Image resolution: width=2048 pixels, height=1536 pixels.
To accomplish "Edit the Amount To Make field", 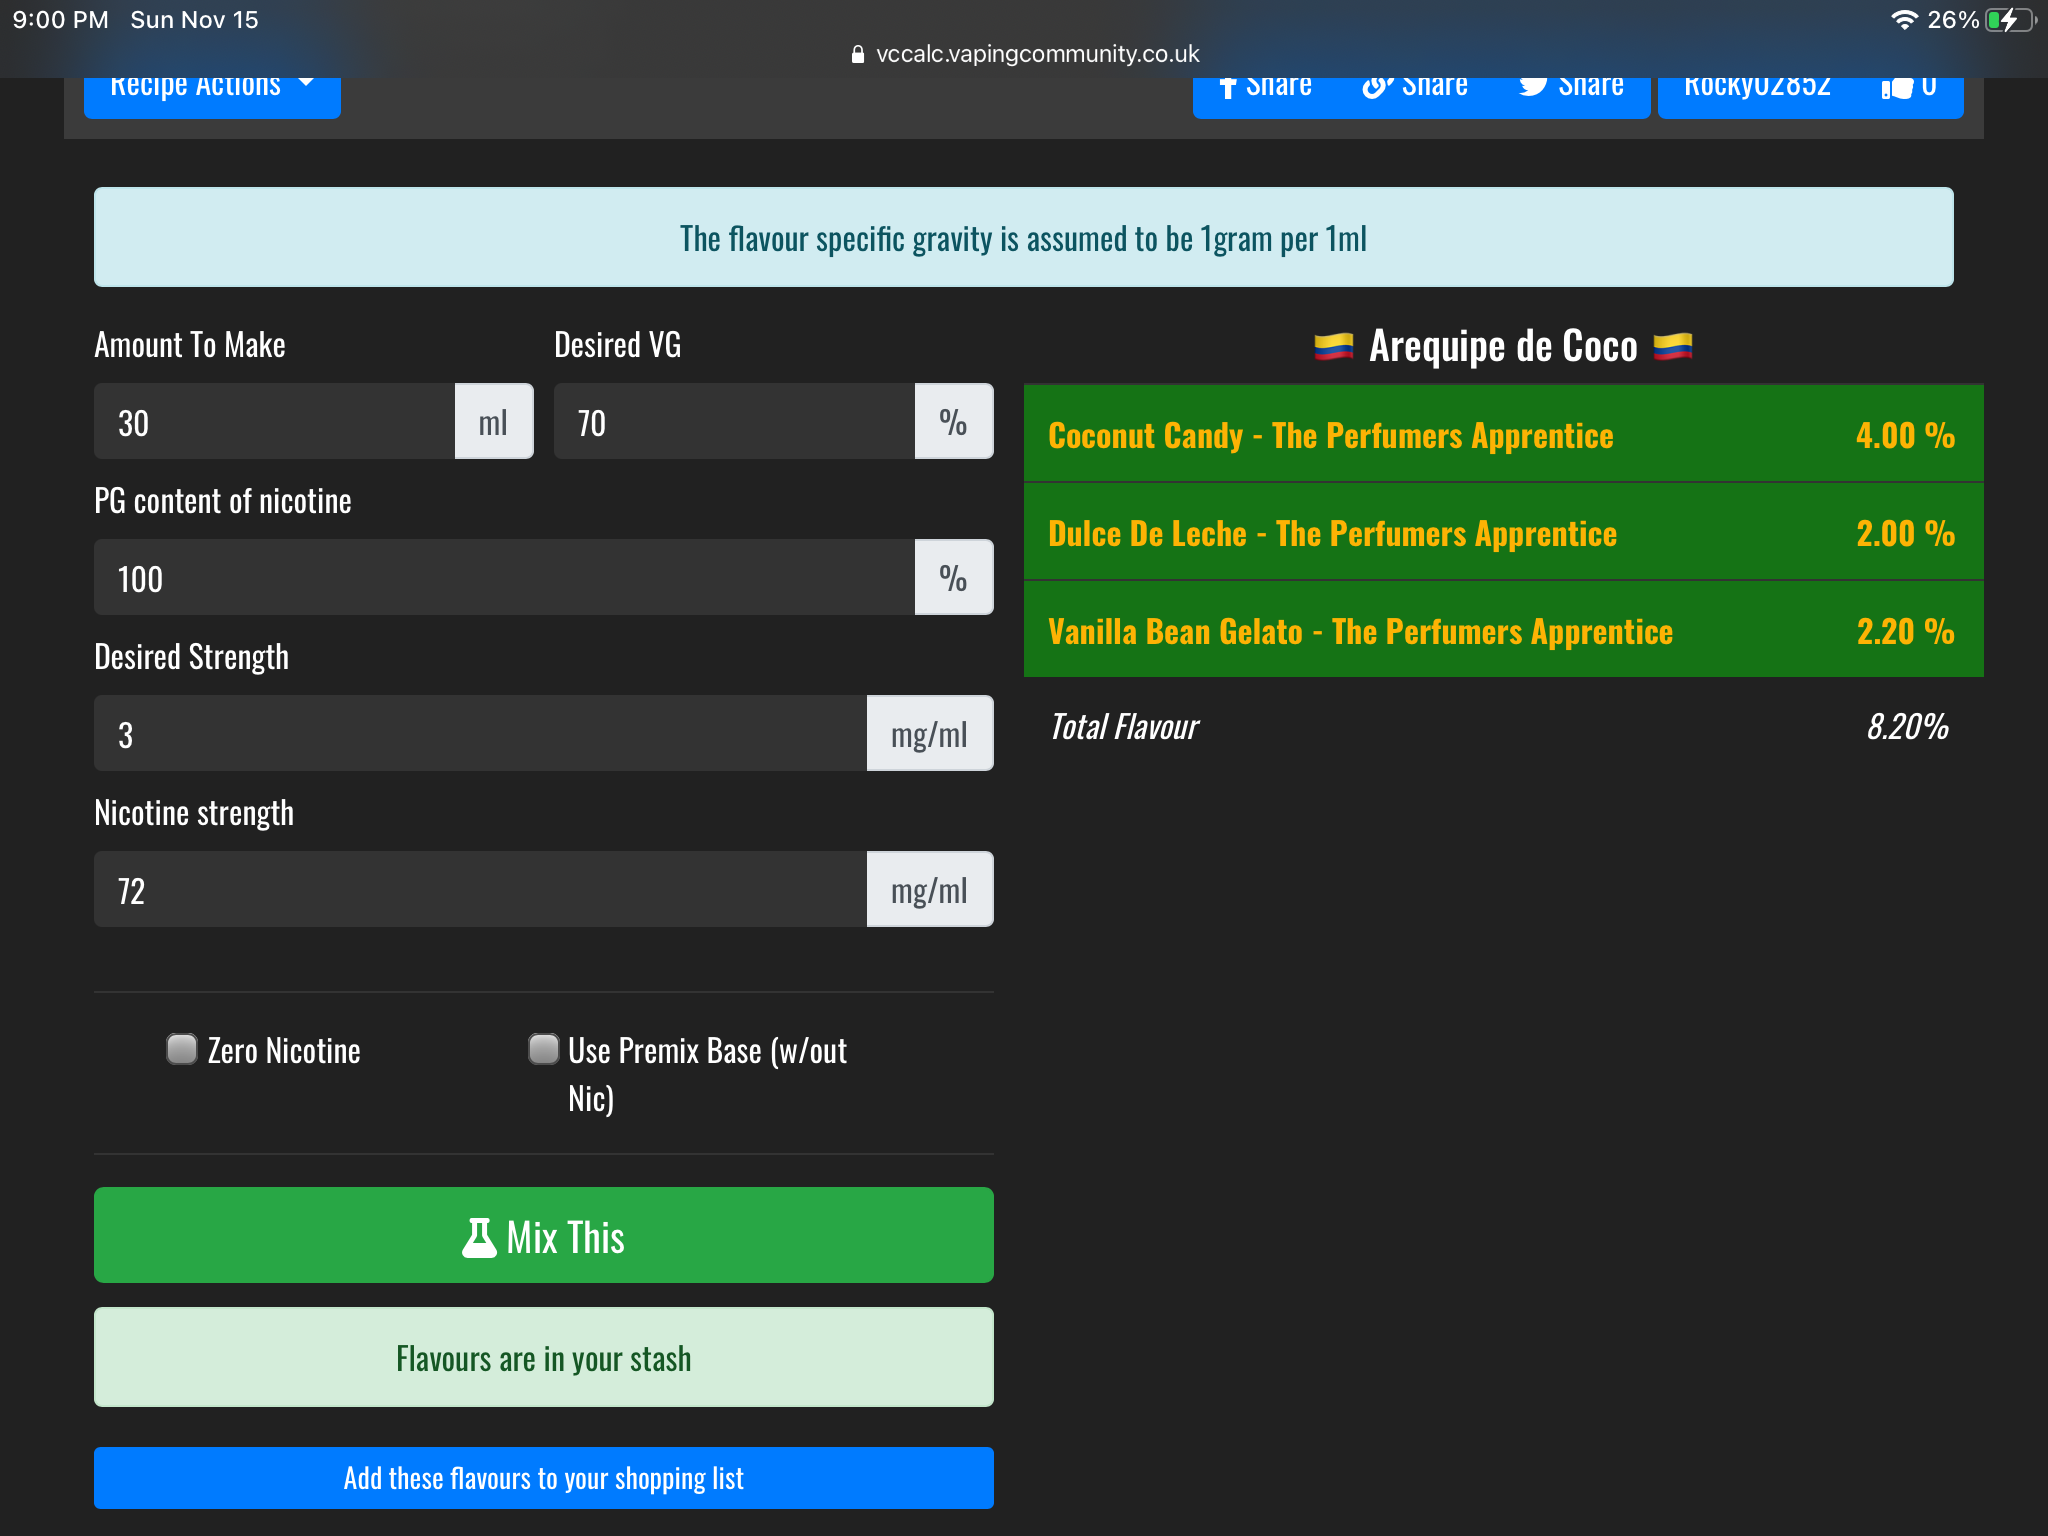I will pyautogui.click(x=274, y=422).
